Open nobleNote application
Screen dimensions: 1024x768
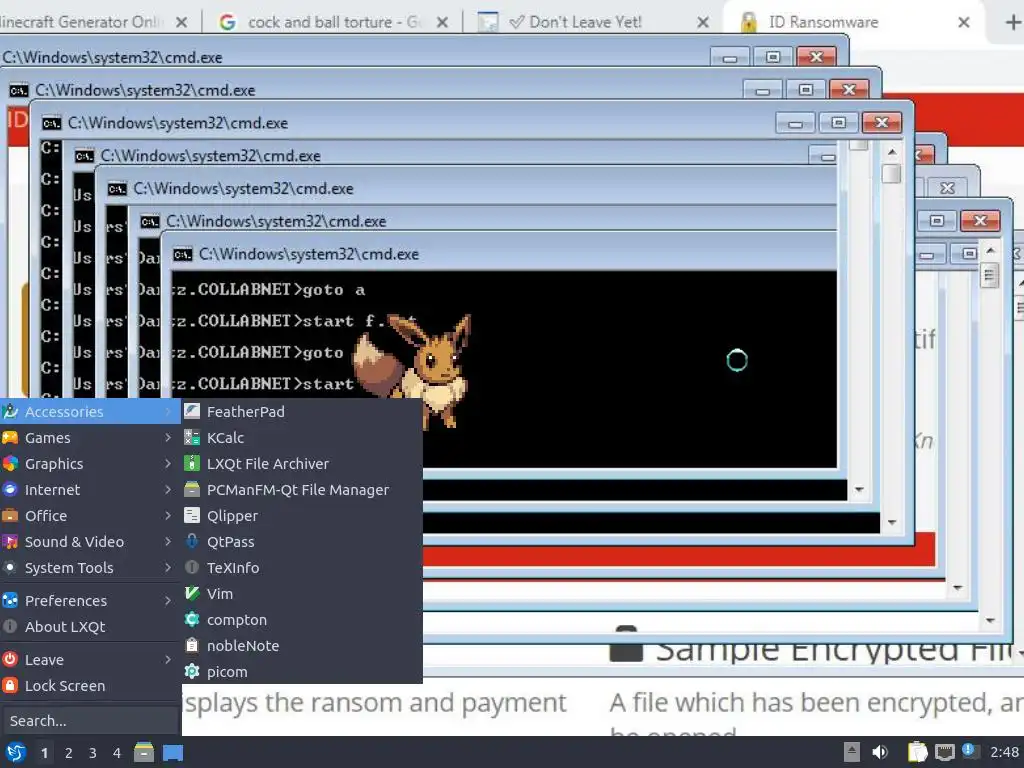pos(302,646)
